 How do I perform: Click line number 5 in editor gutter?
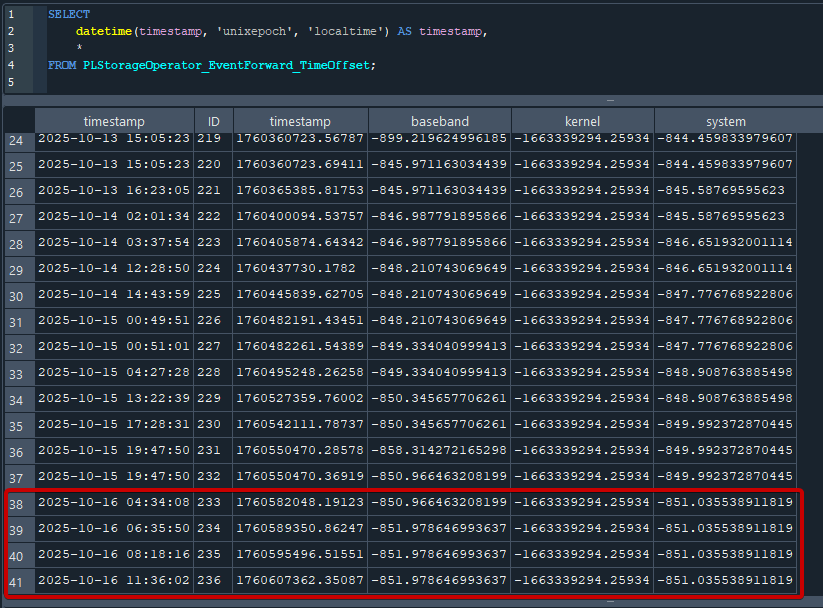pos(11,82)
